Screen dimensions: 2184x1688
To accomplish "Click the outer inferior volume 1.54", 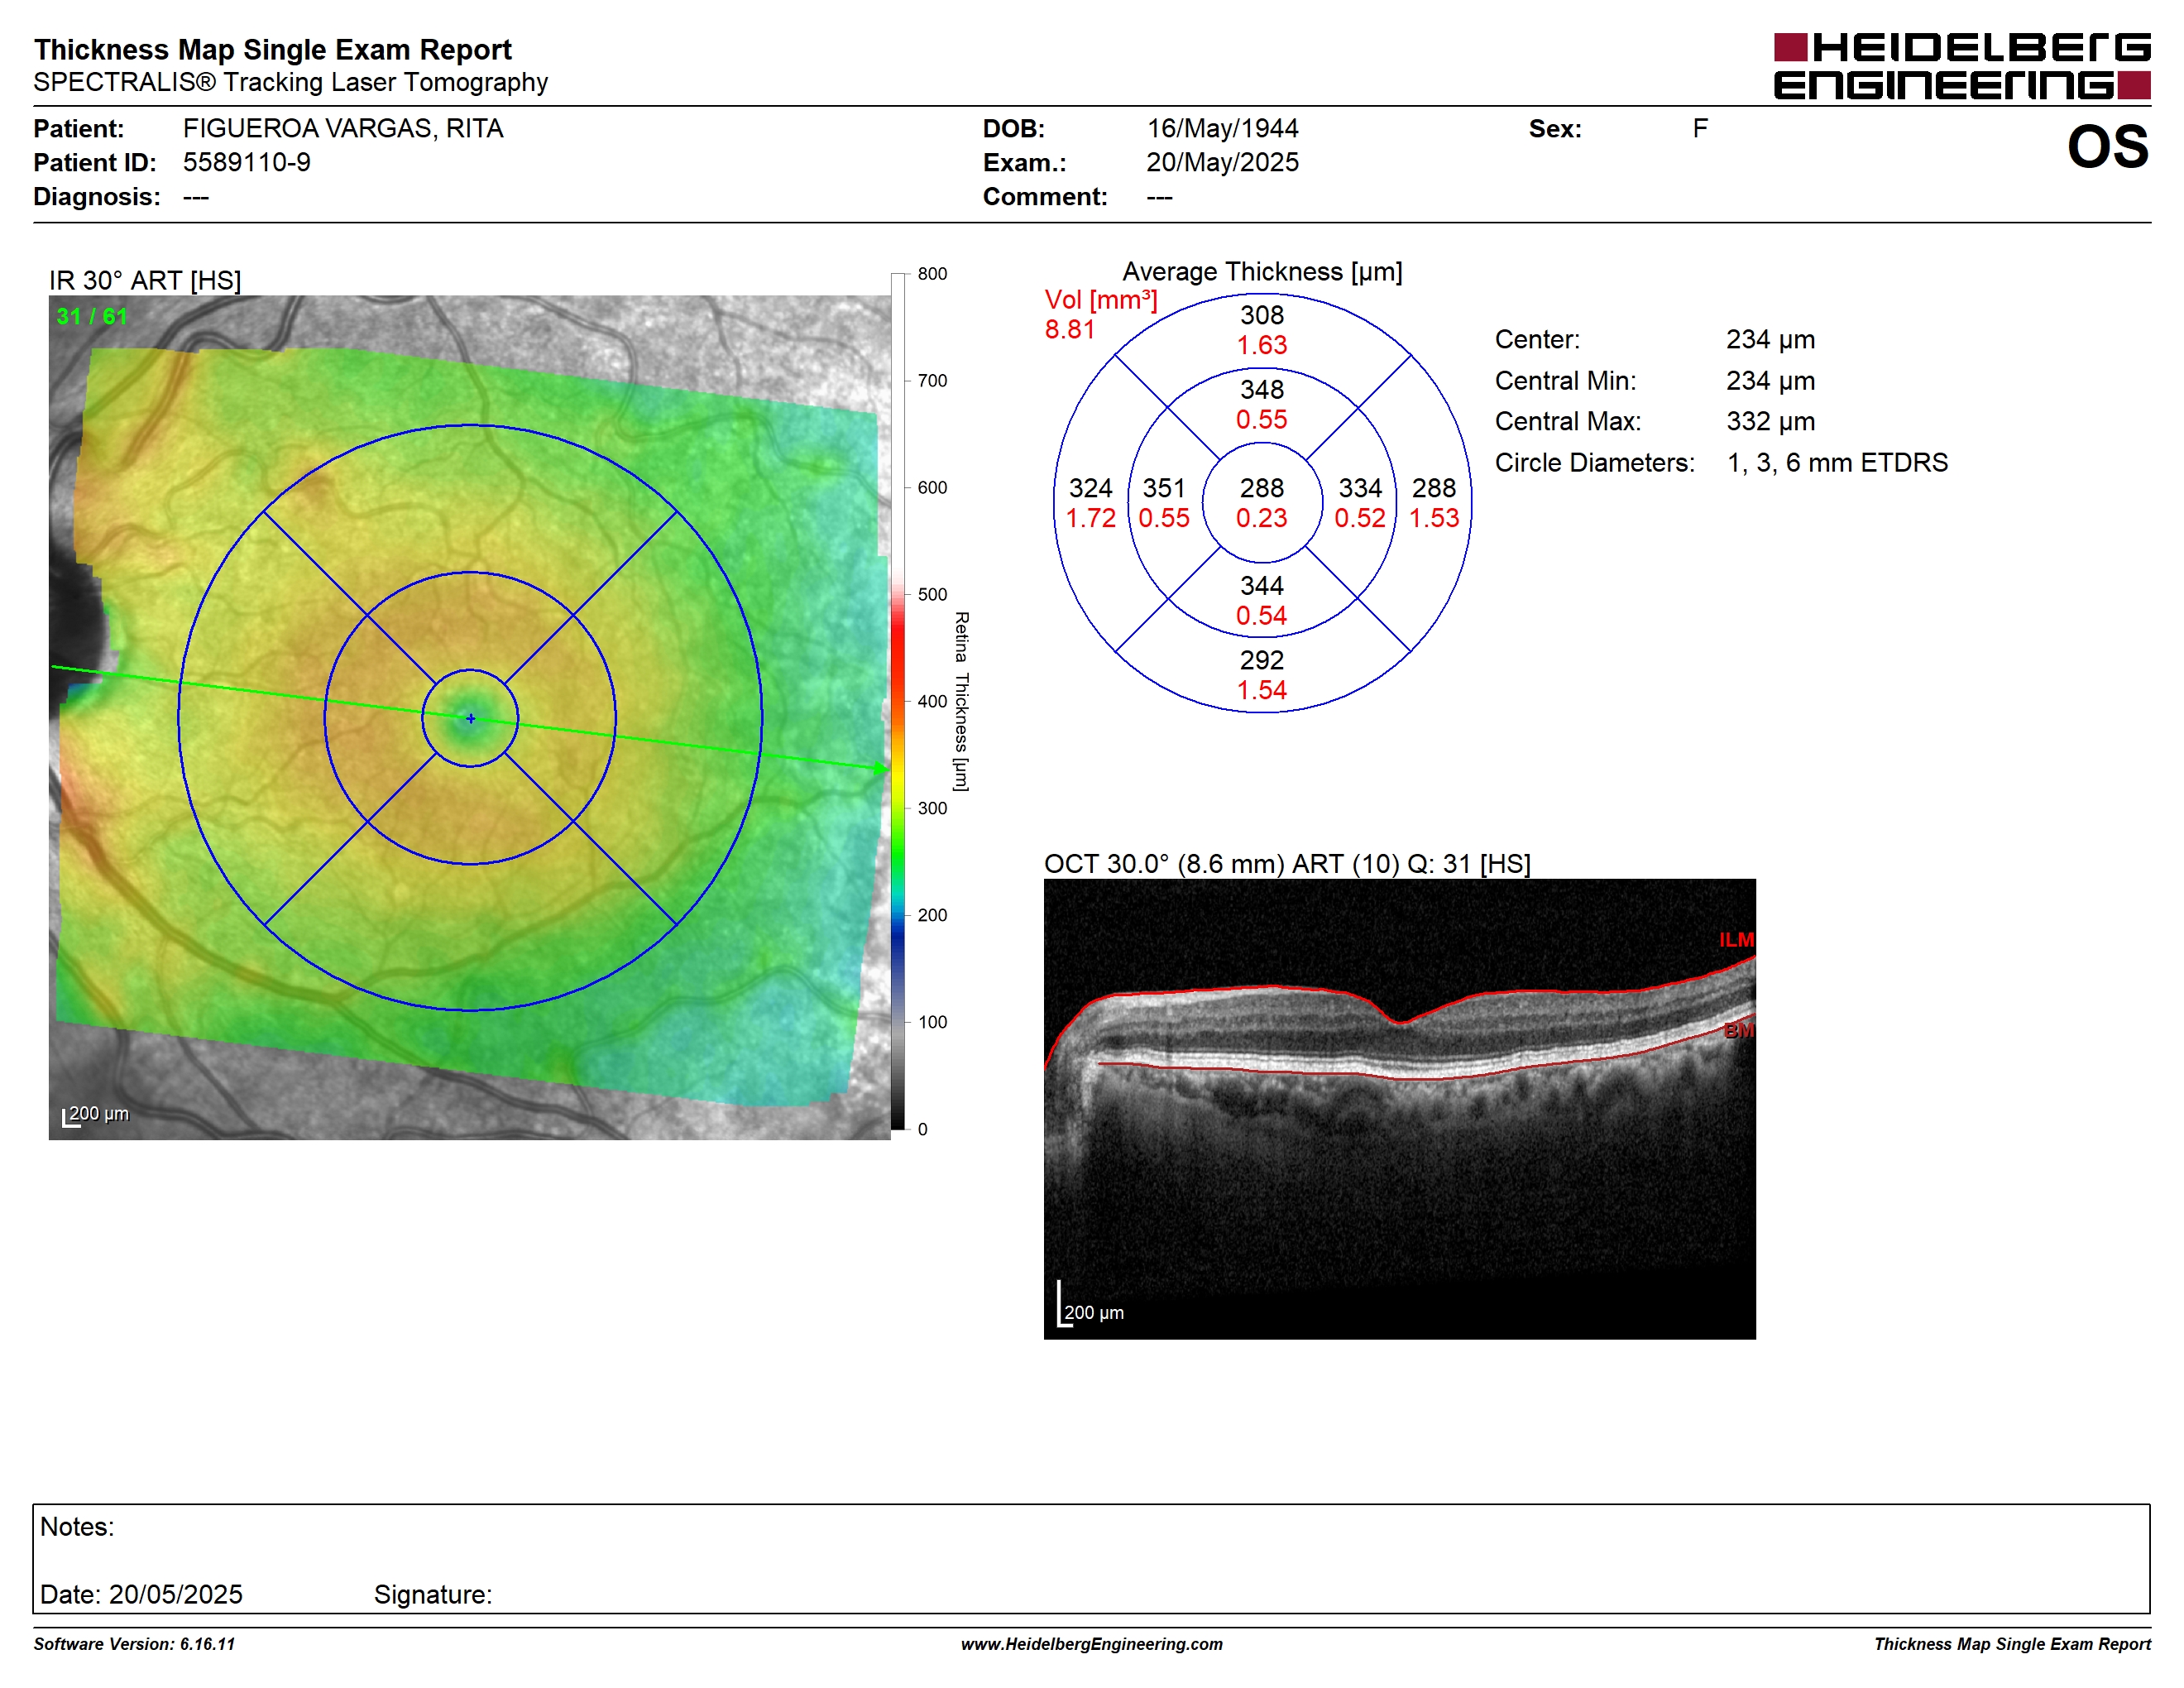I will pos(1262,690).
